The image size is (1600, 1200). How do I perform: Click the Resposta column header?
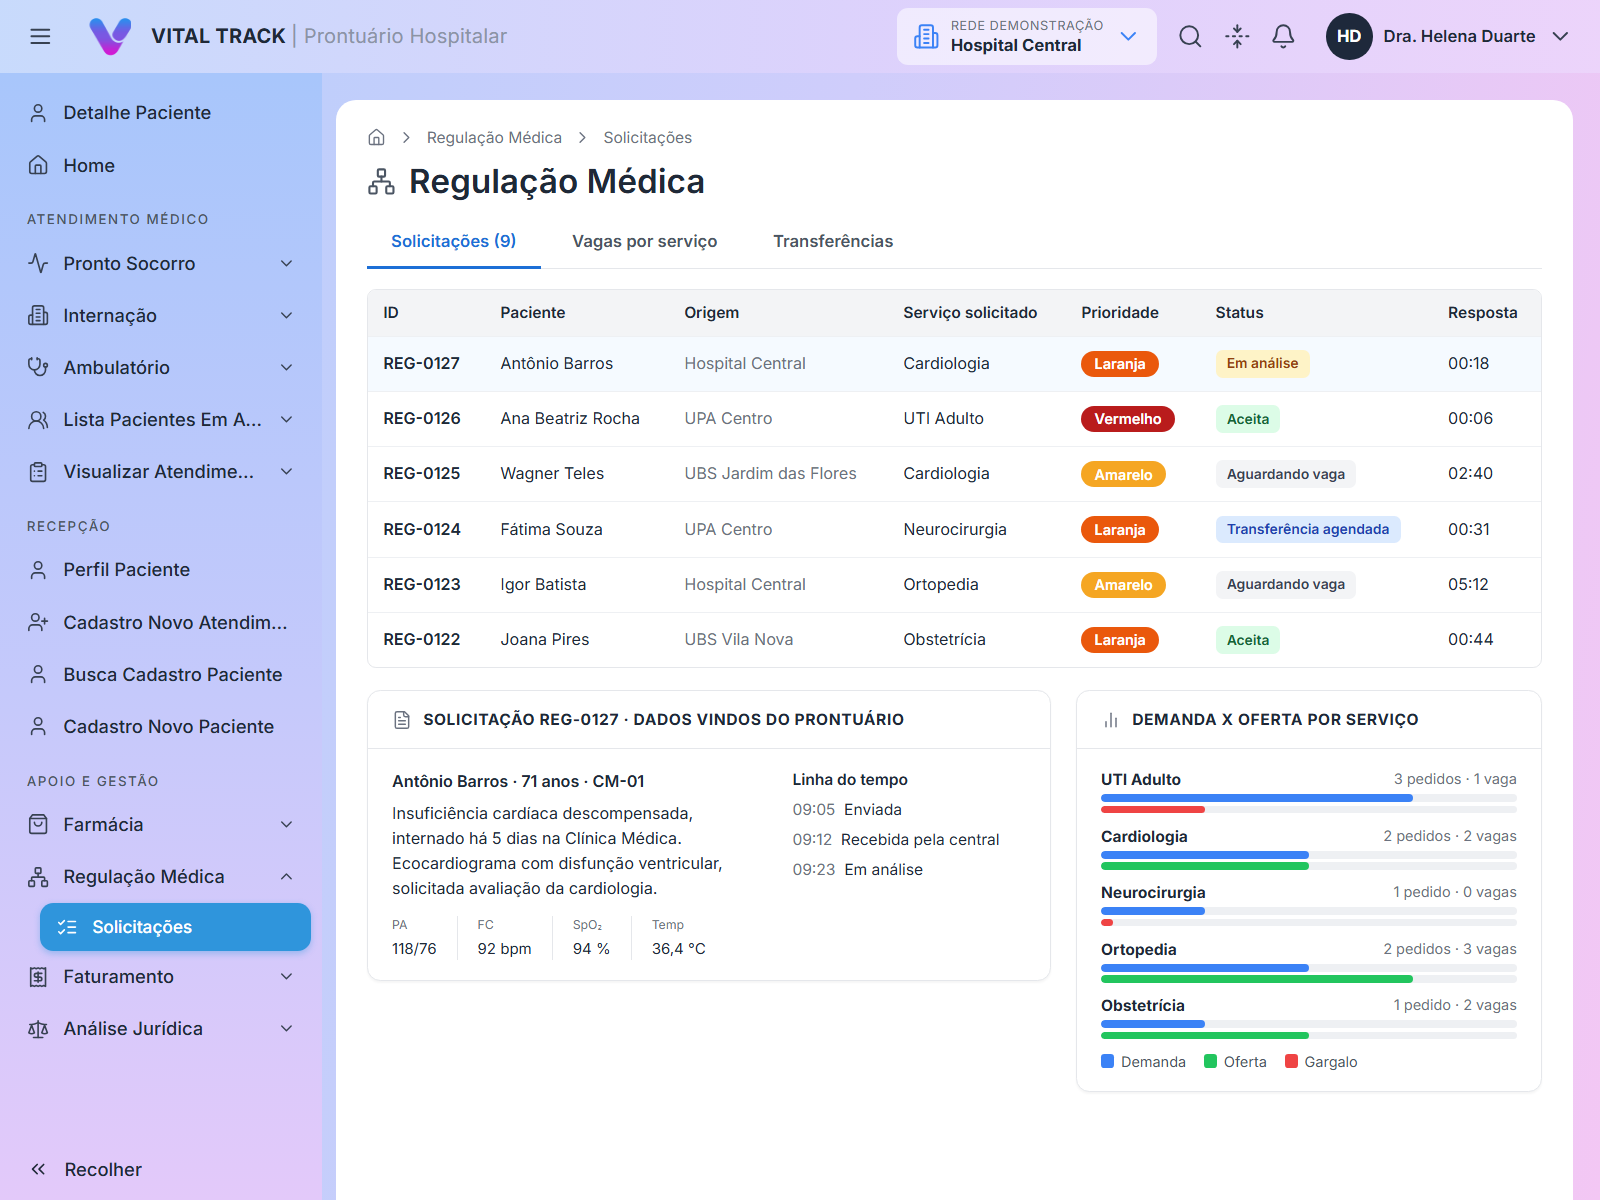[1482, 312]
